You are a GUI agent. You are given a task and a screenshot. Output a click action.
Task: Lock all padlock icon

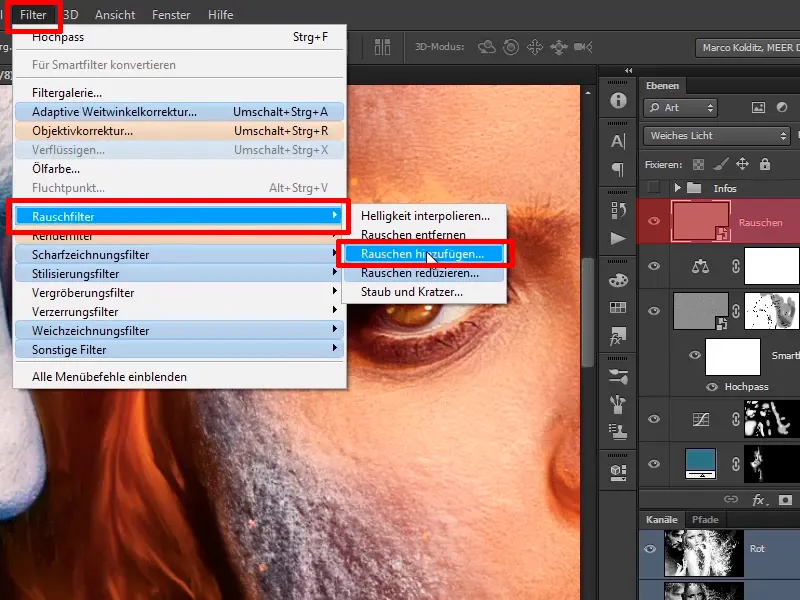click(764, 164)
